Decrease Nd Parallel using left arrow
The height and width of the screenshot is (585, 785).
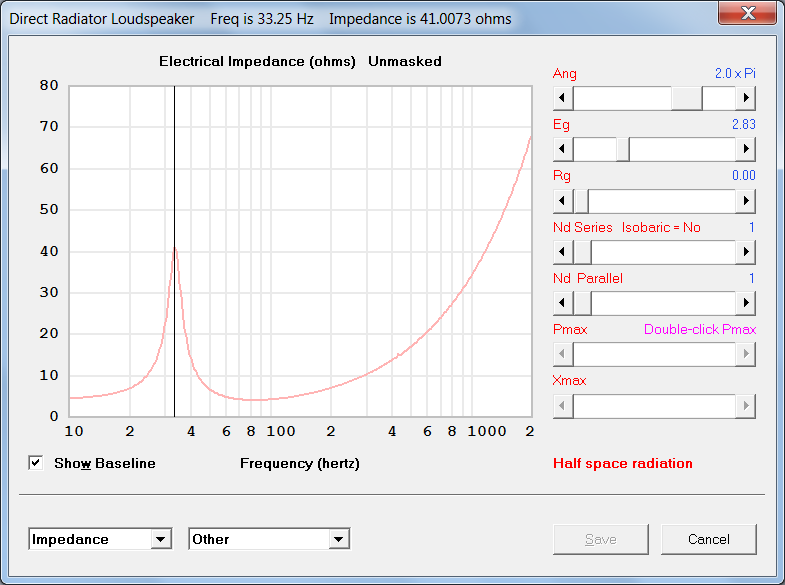(x=563, y=303)
